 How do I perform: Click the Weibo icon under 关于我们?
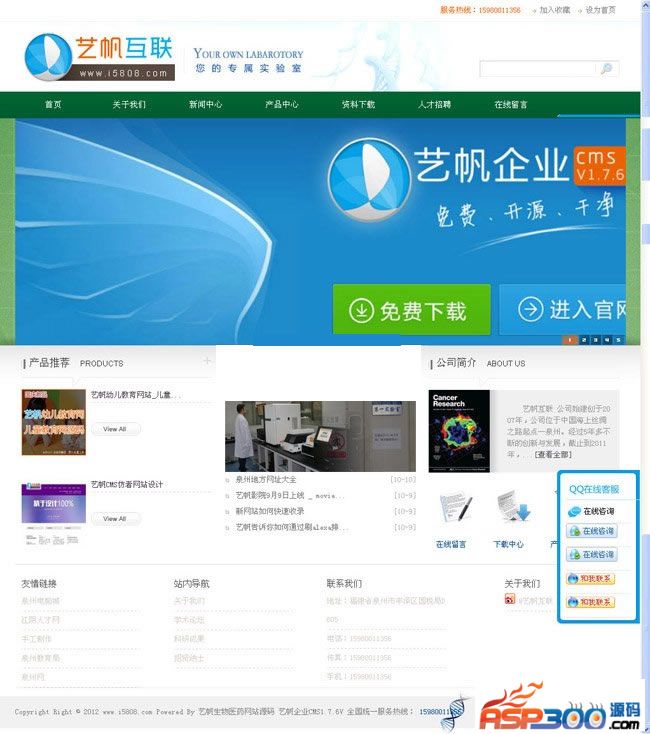coord(510,599)
